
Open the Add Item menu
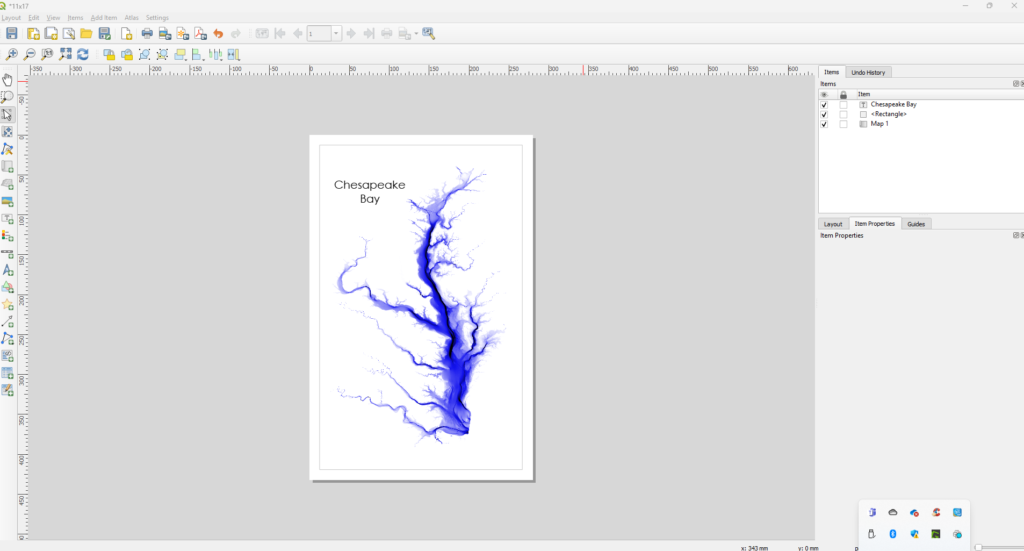(x=103, y=18)
